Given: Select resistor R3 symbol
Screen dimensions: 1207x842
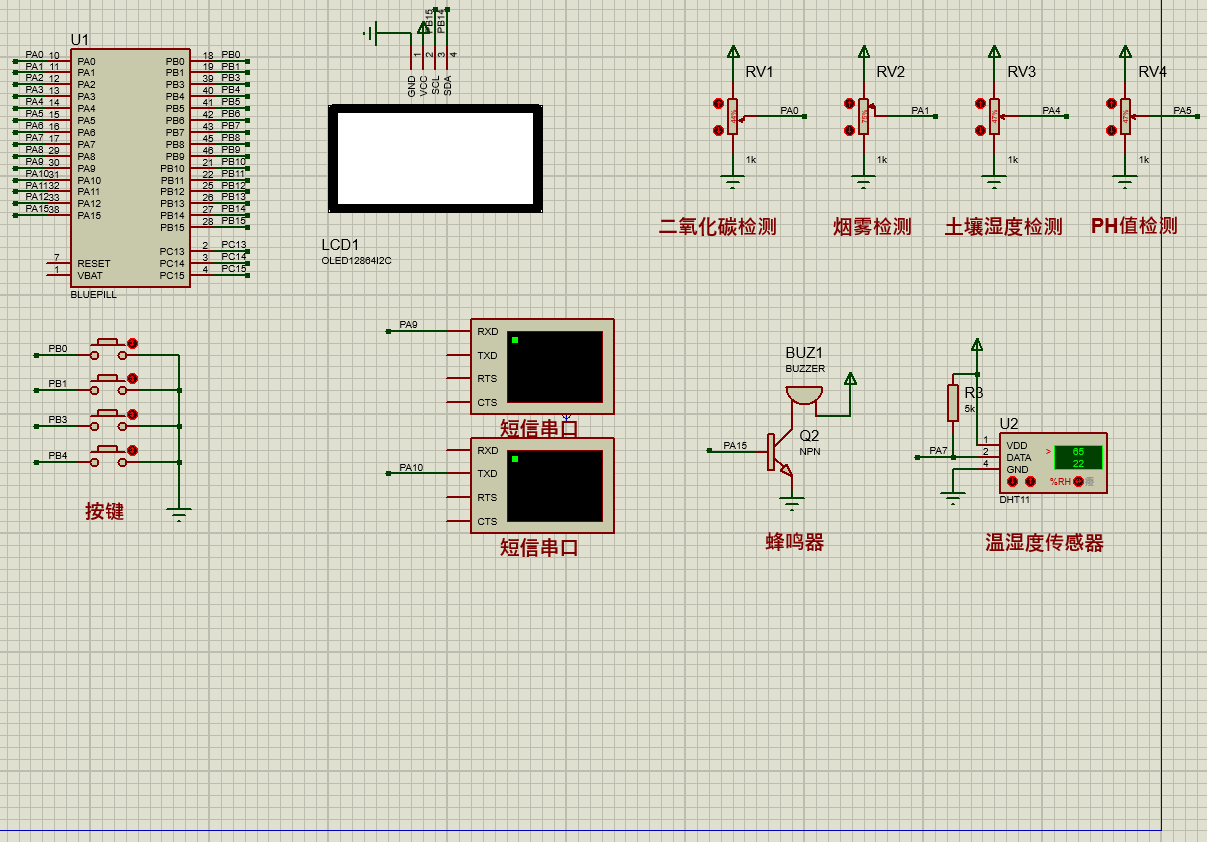Looking at the screenshot, I should 954,402.
